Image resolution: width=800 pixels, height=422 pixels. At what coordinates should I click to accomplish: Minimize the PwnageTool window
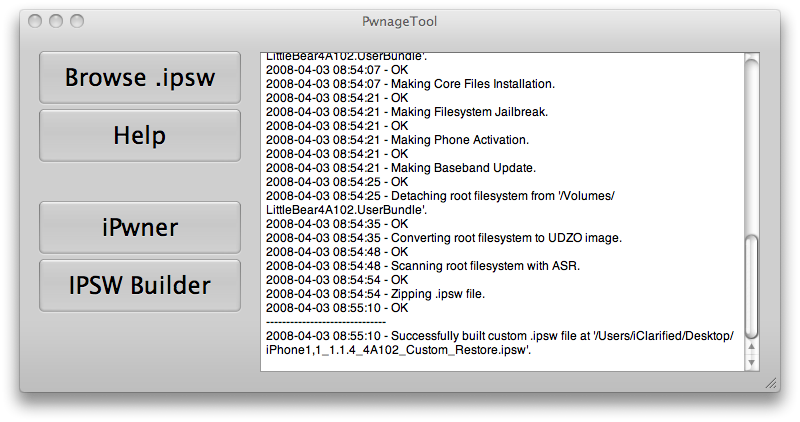point(57,21)
